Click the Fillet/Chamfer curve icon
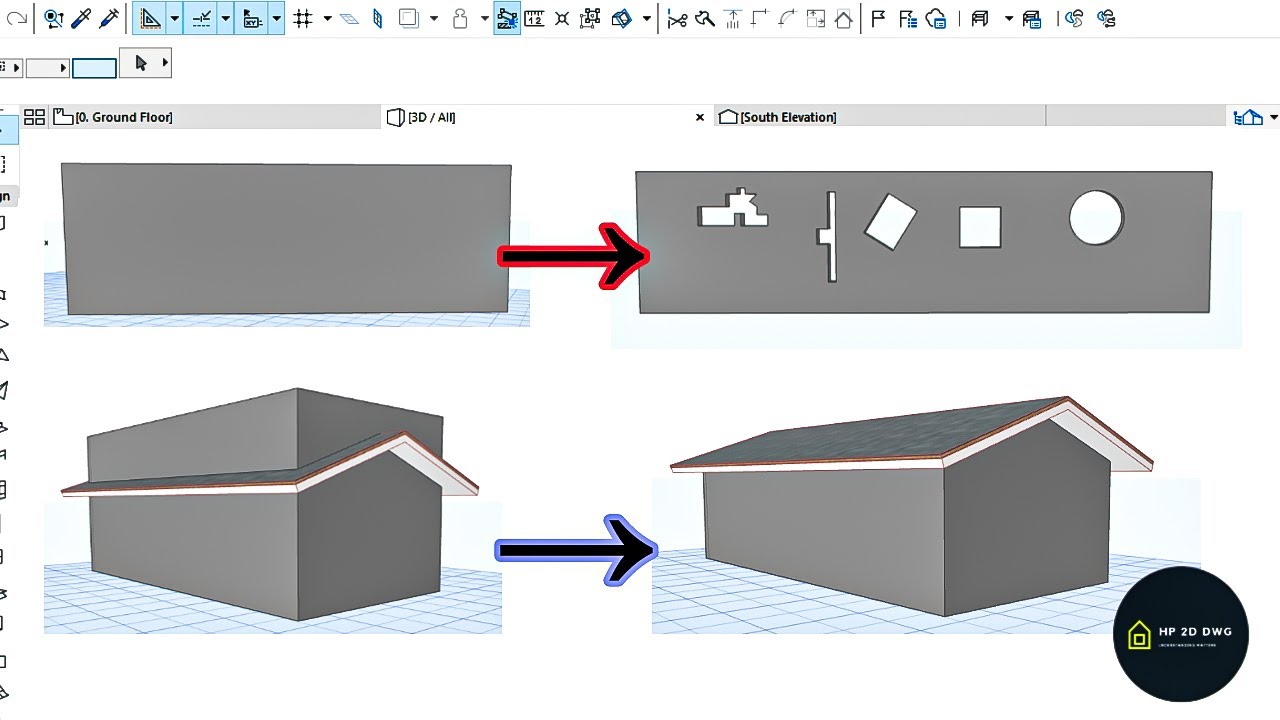This screenshot has width=1280, height=720. tap(787, 18)
